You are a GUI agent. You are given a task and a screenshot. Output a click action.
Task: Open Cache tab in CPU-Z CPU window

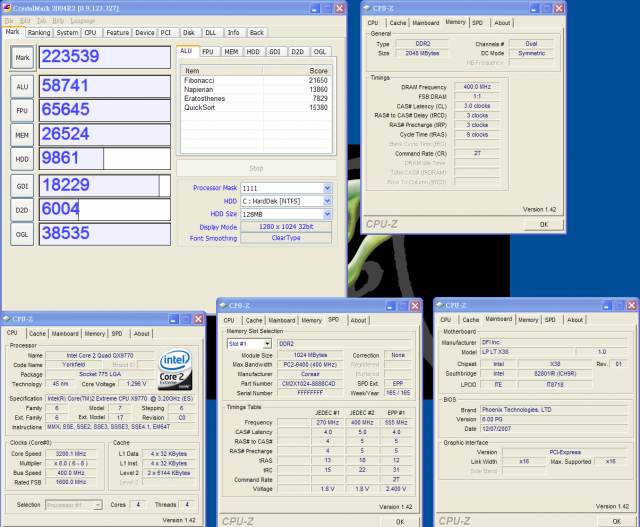click(x=38, y=334)
